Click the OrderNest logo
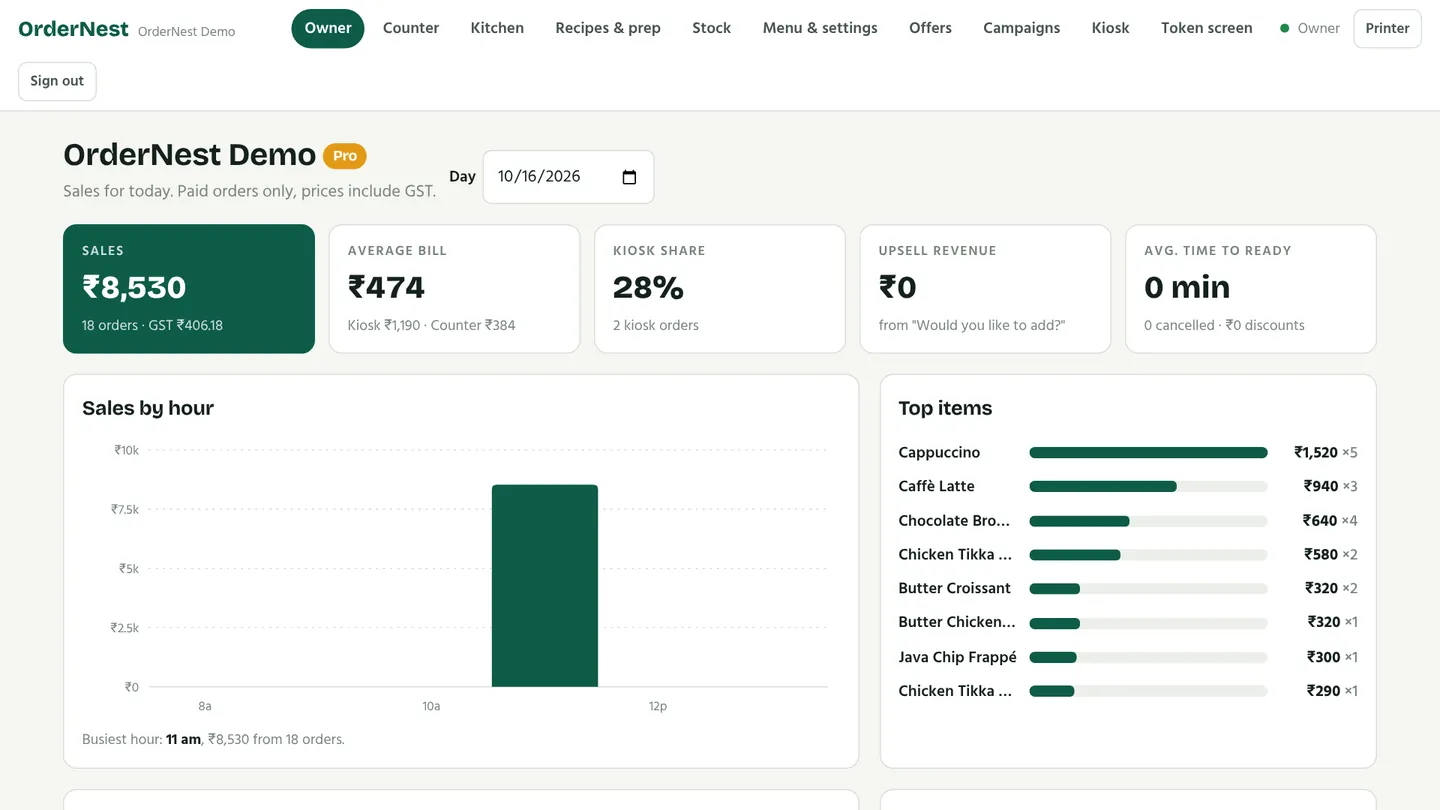Image resolution: width=1440 pixels, height=810 pixels. coord(74,29)
